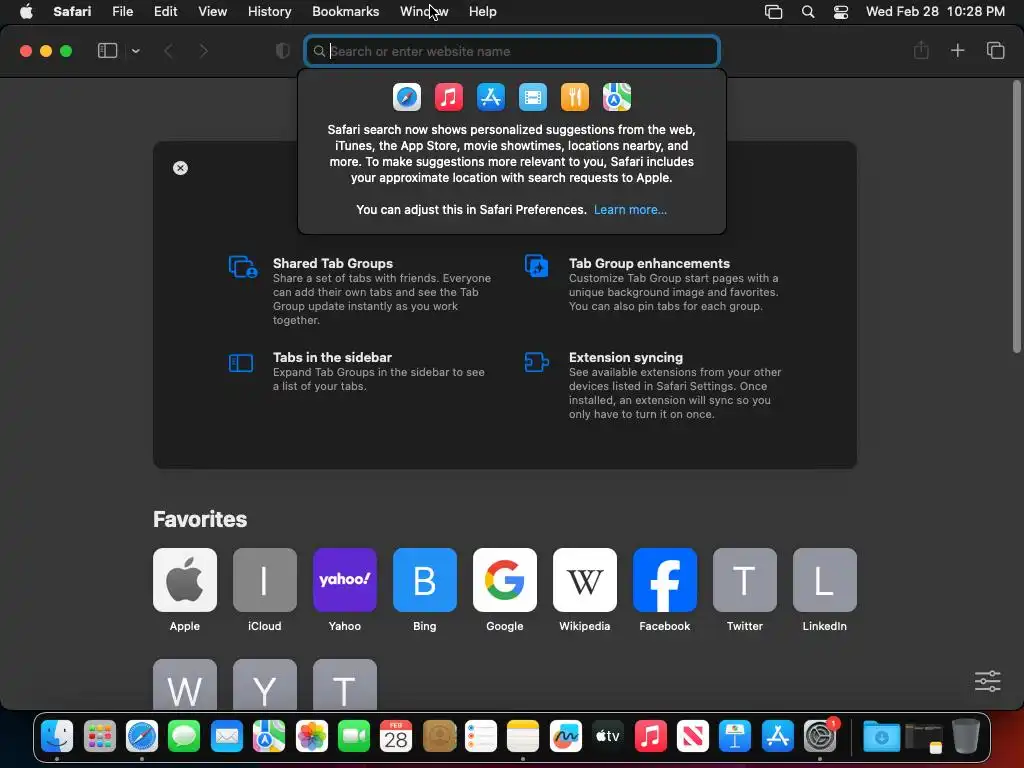Viewport: 1024px width, 768px height.
Task: Click the Extension syncing icon
Action: point(537,362)
